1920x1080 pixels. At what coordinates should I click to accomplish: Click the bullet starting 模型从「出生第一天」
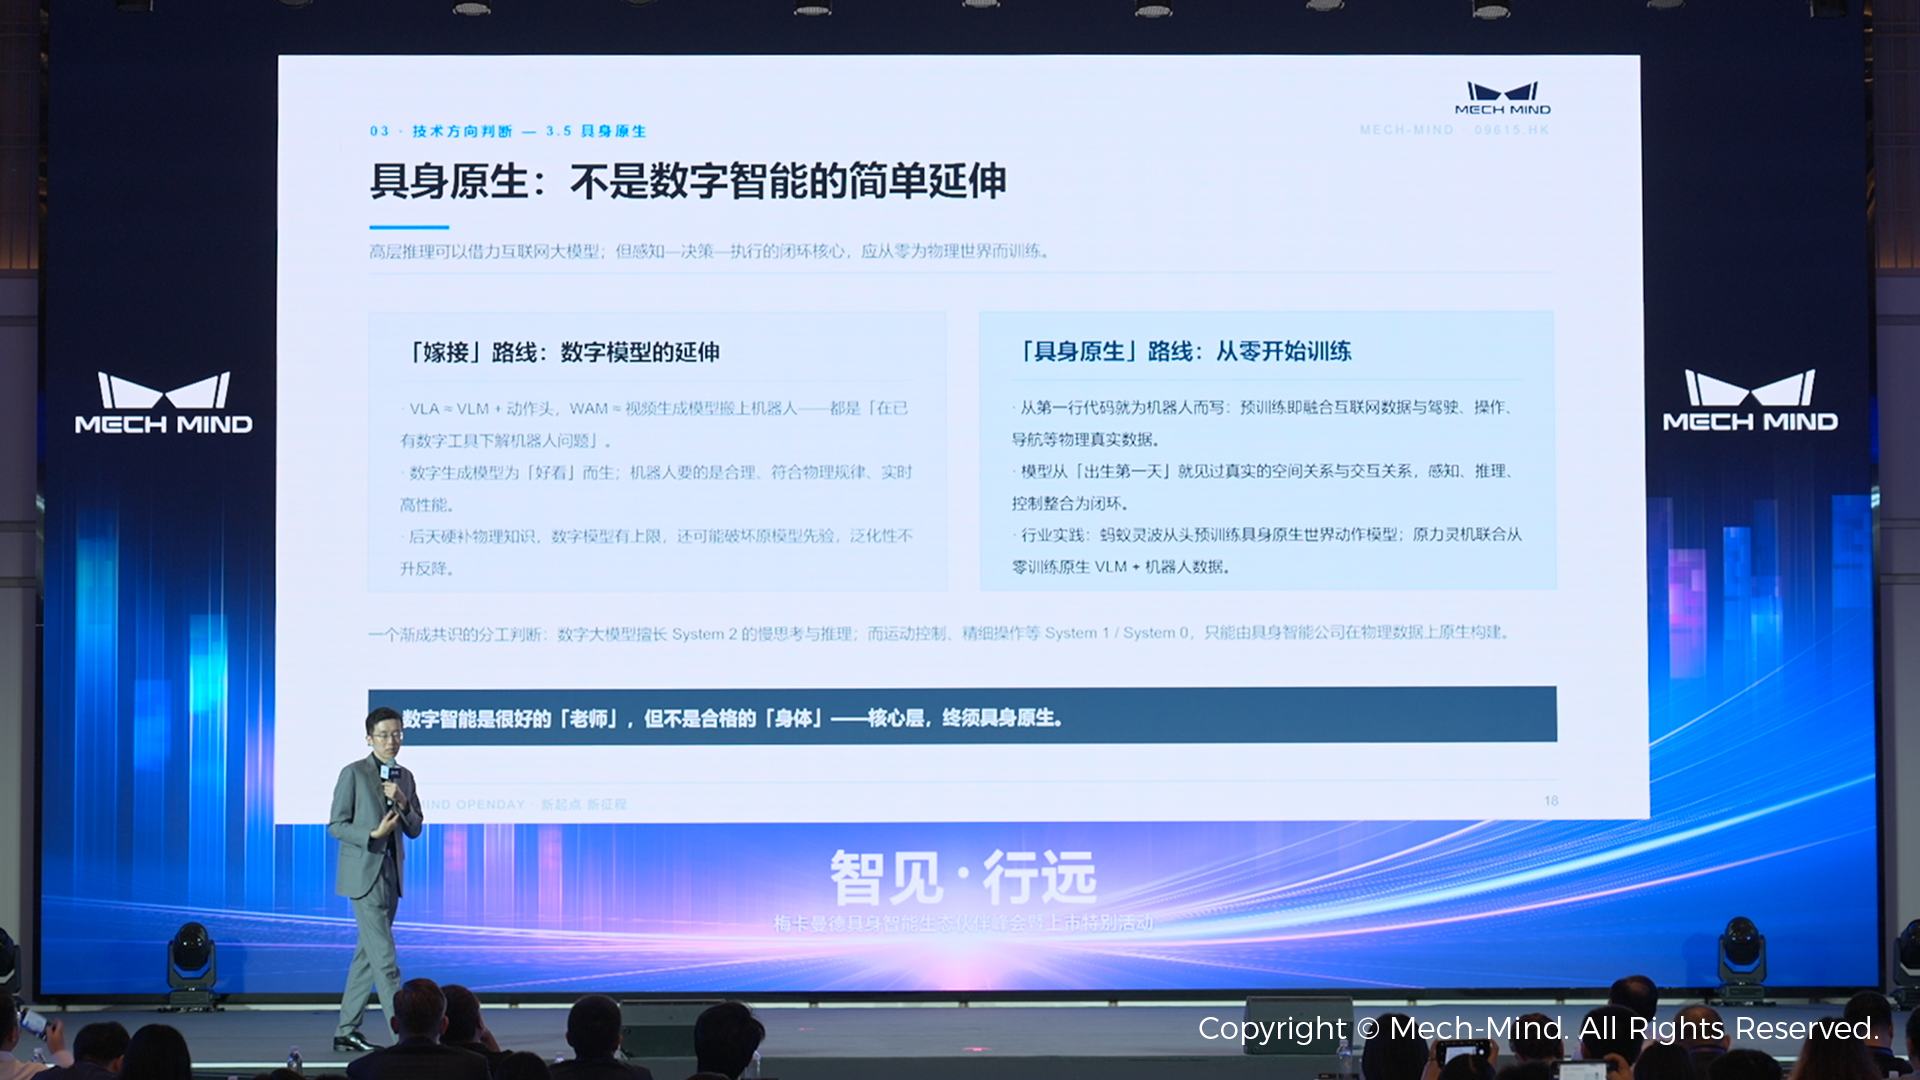tap(1264, 487)
